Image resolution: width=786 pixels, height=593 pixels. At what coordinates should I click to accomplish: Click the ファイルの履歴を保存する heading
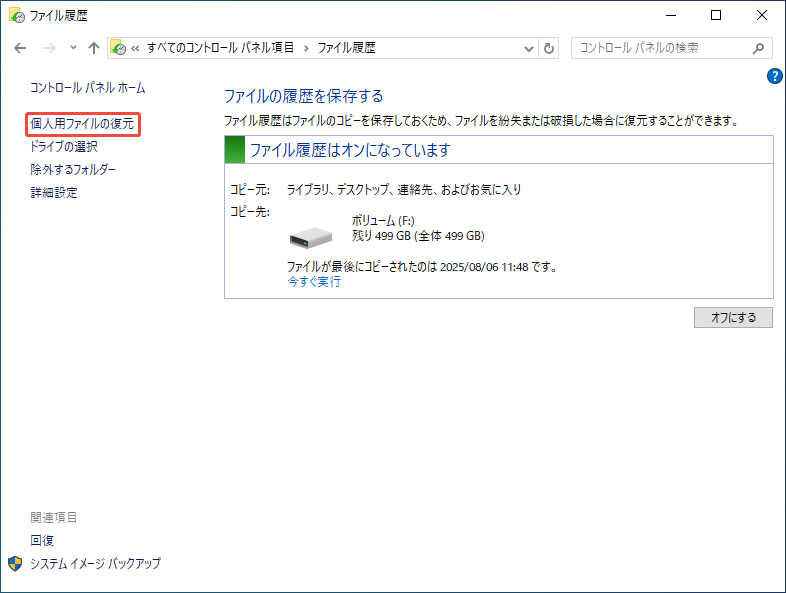303,96
